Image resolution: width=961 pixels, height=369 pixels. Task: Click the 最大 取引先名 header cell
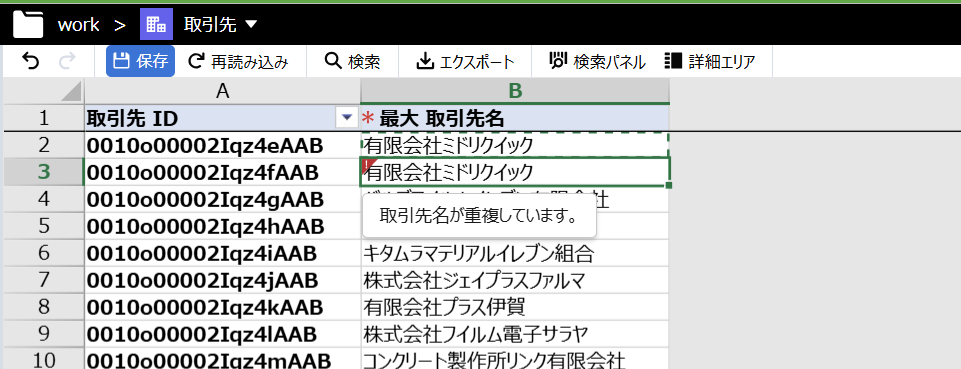[515, 118]
